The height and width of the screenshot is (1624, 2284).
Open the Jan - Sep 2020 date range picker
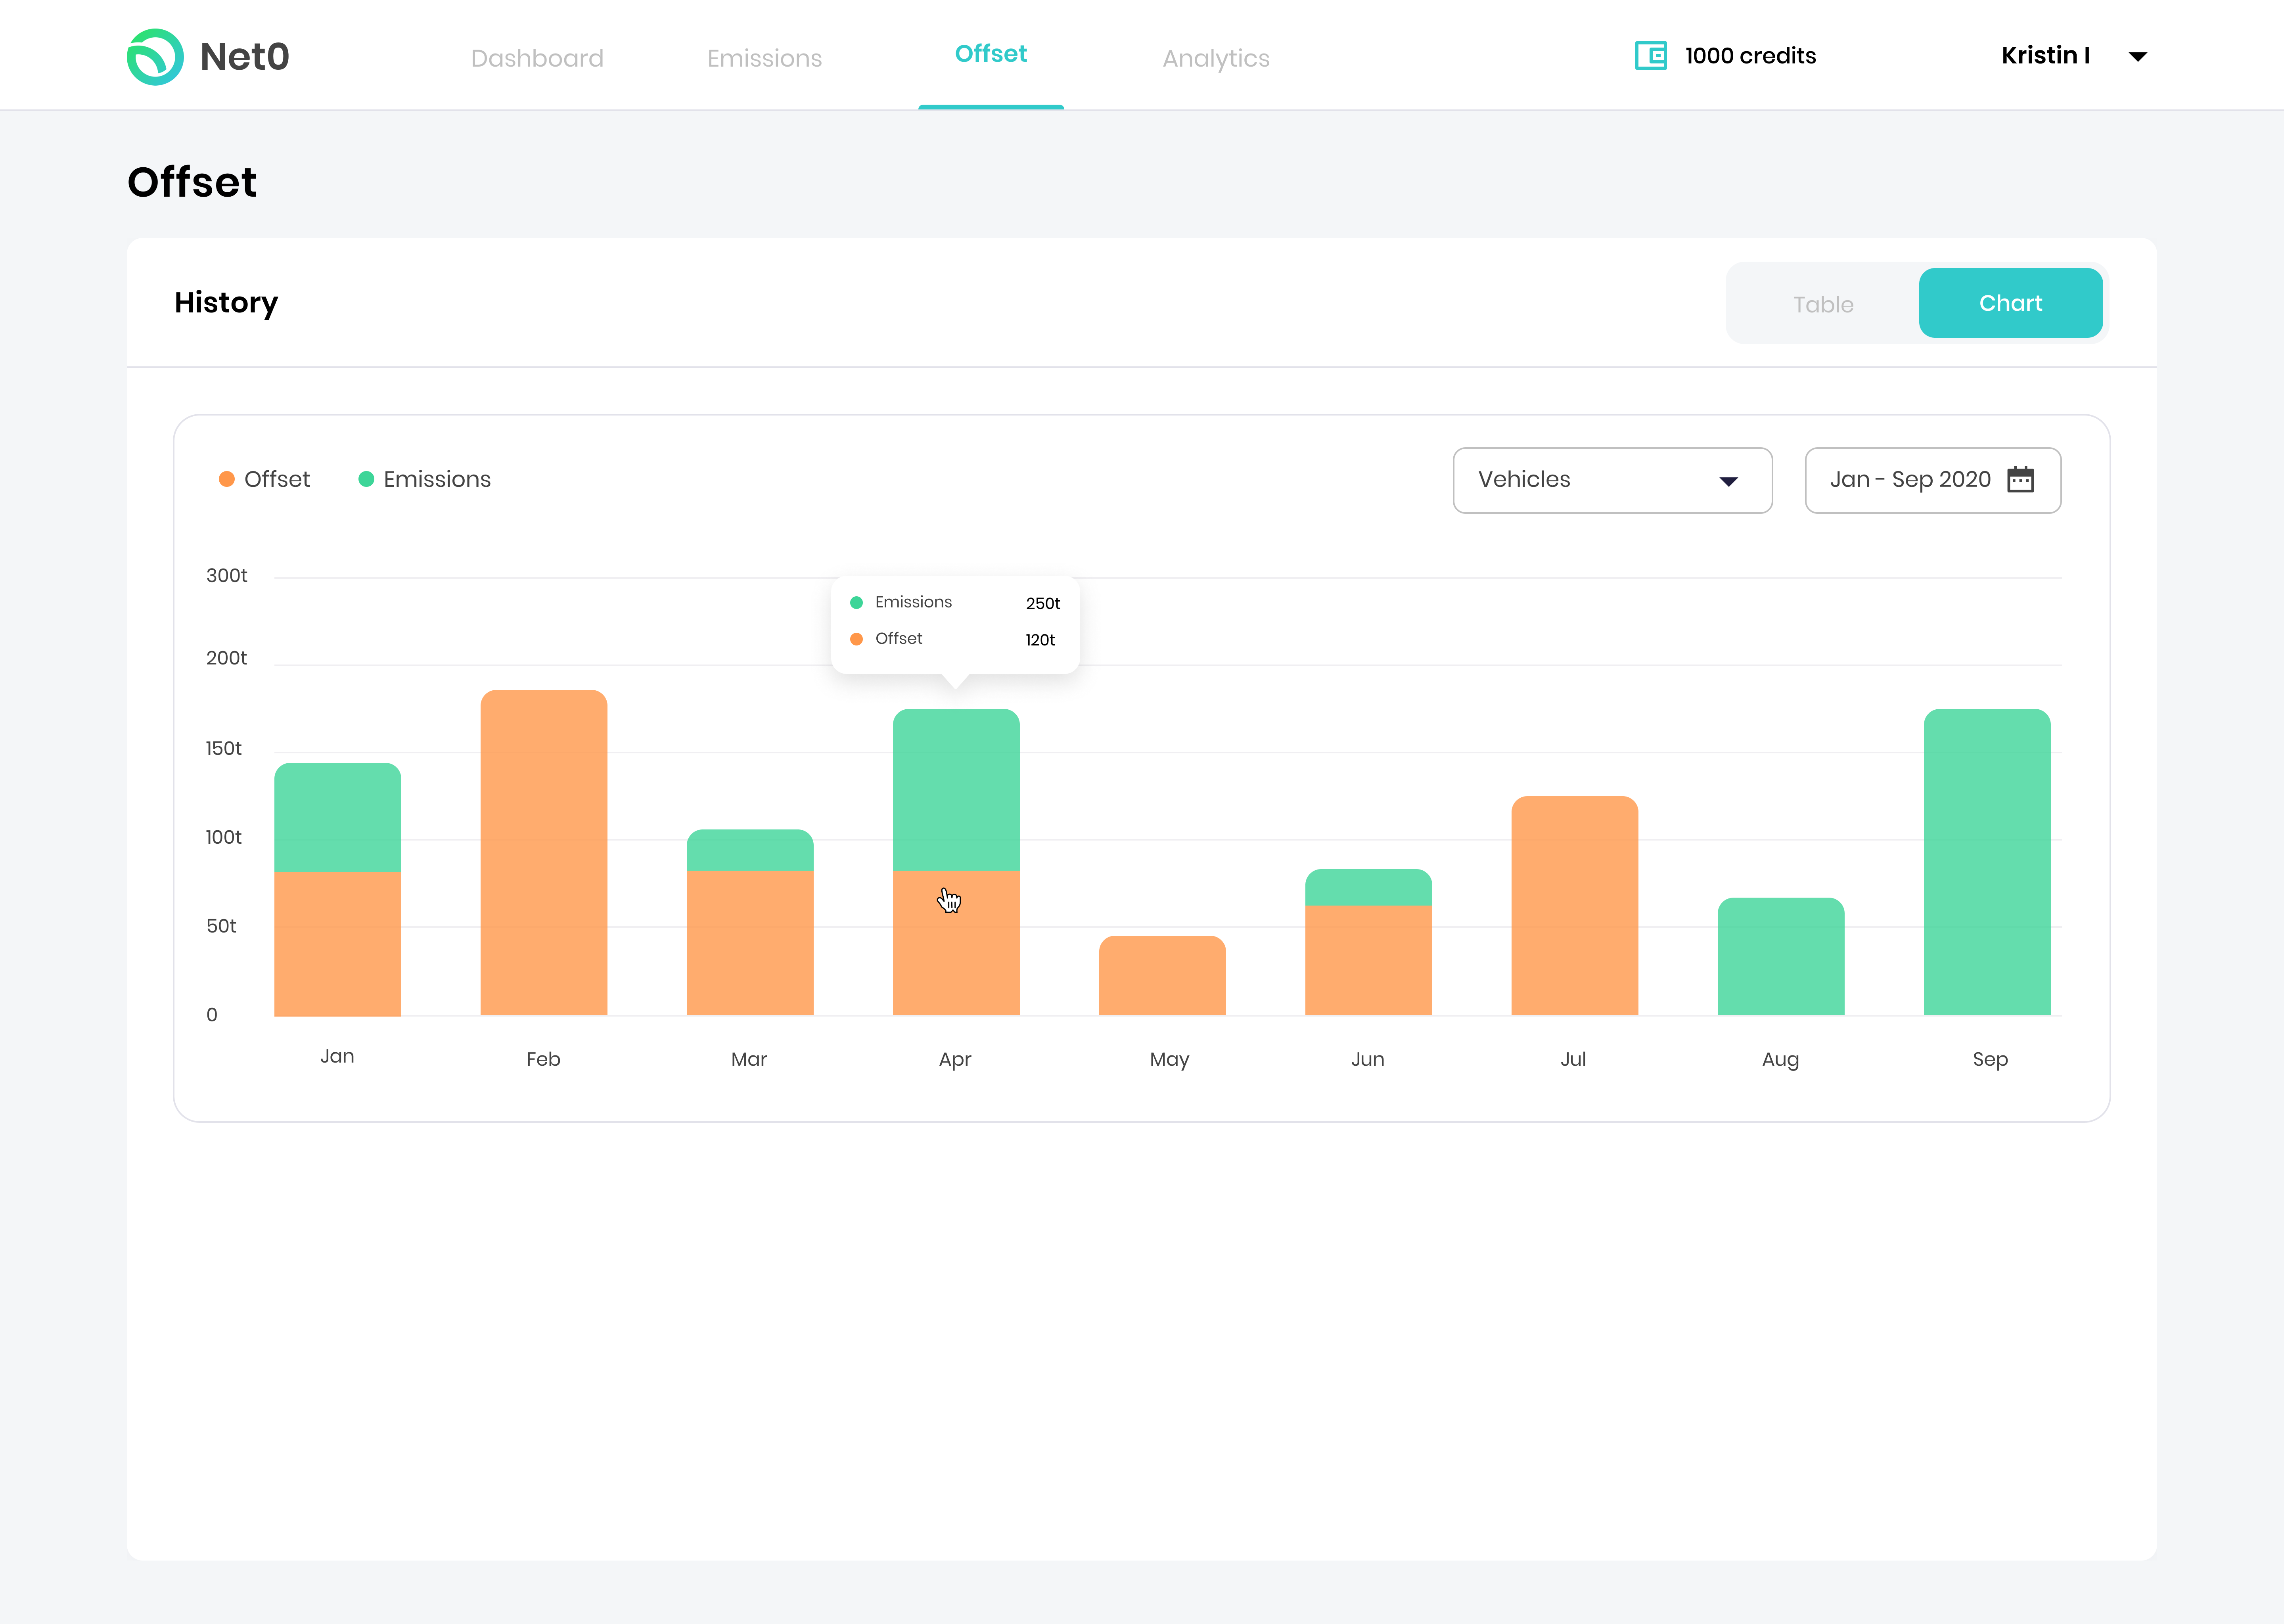coord(1910,481)
